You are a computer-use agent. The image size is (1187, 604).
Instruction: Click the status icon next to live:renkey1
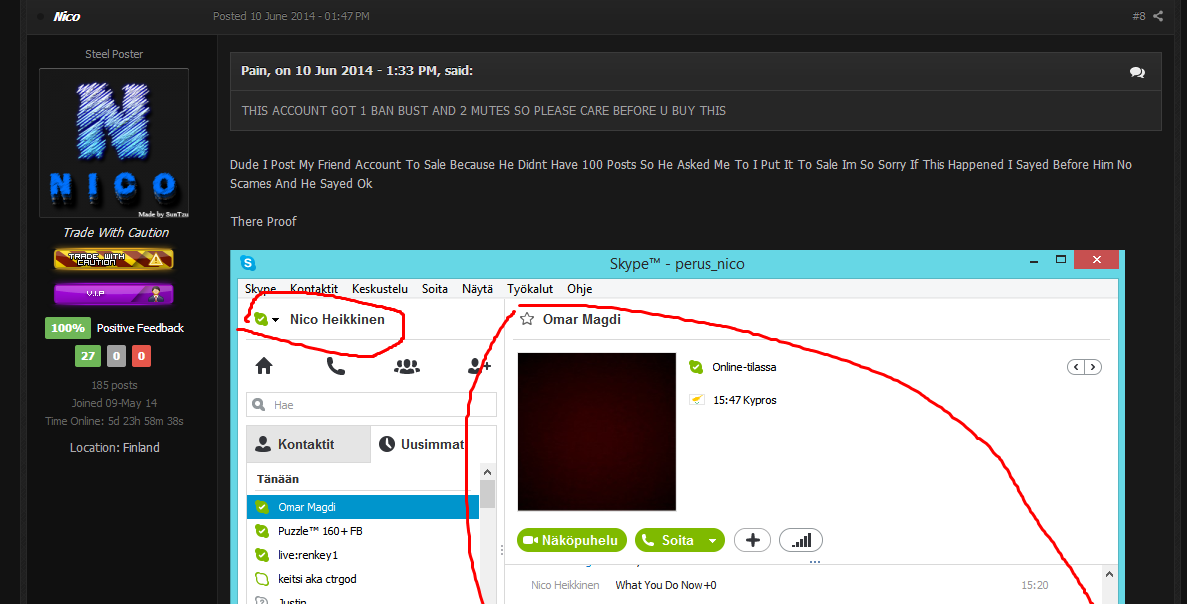click(x=262, y=555)
